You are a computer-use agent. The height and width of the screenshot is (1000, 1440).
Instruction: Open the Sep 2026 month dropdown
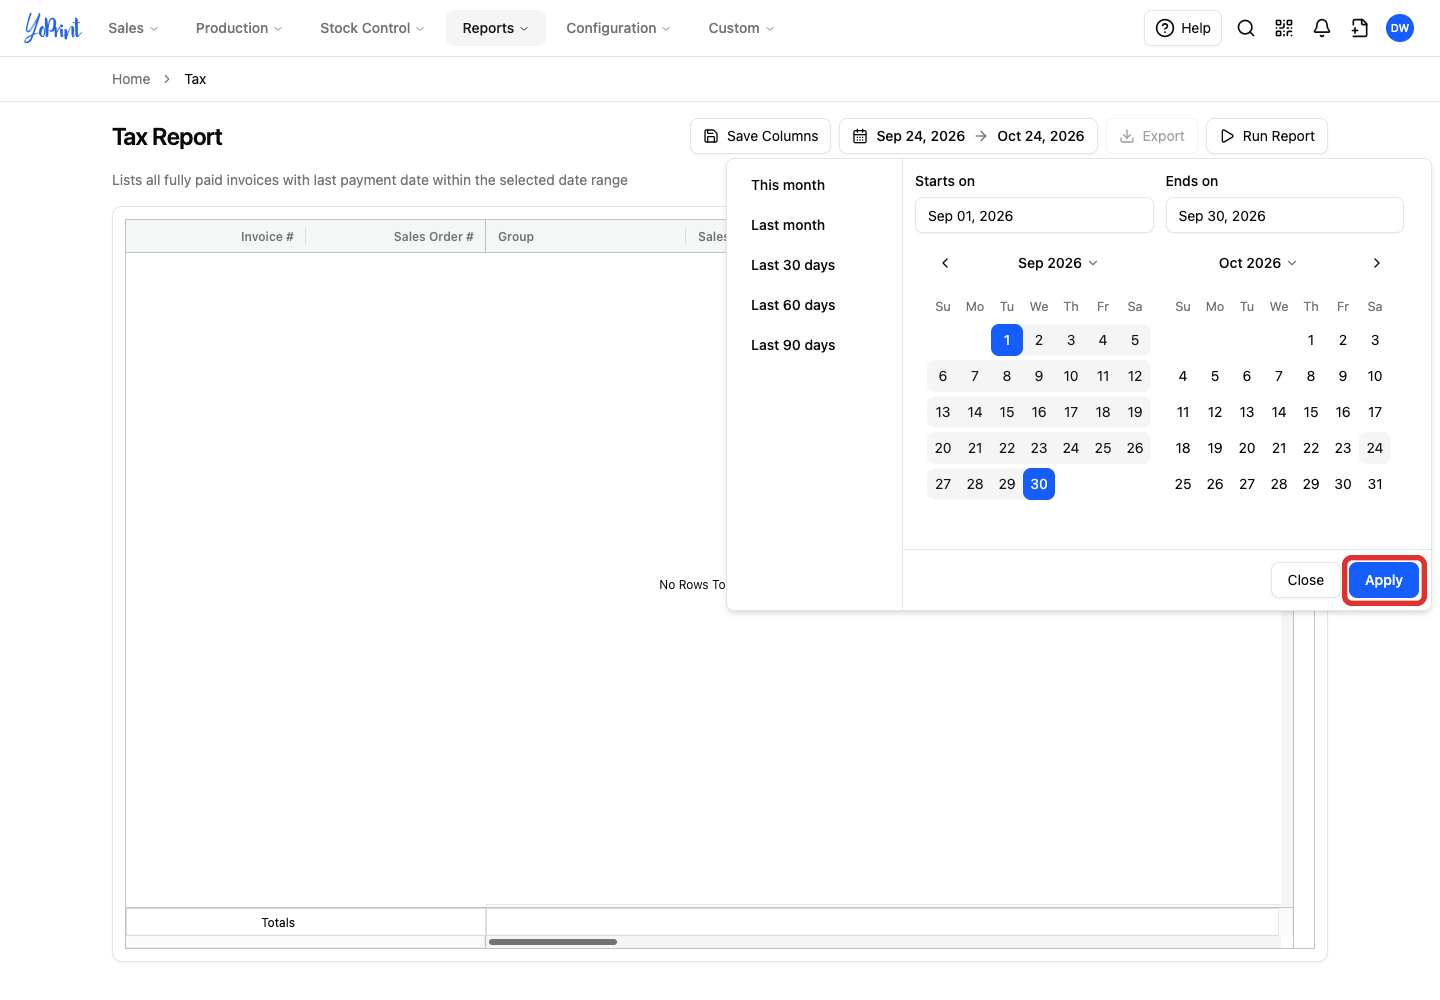tap(1058, 263)
